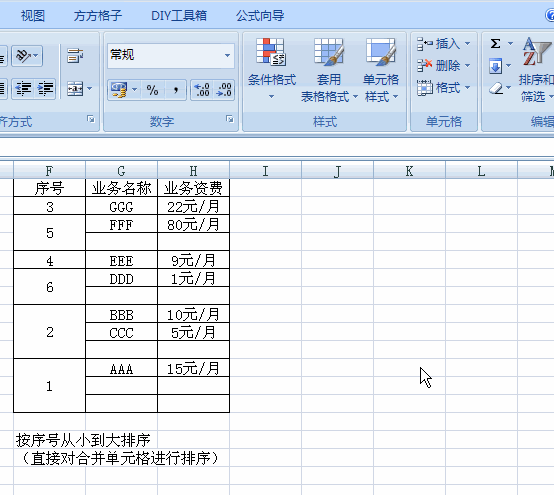This screenshot has width=554, height=495.
Task: Apply comma style formatting
Action: pyautogui.click(x=176, y=90)
